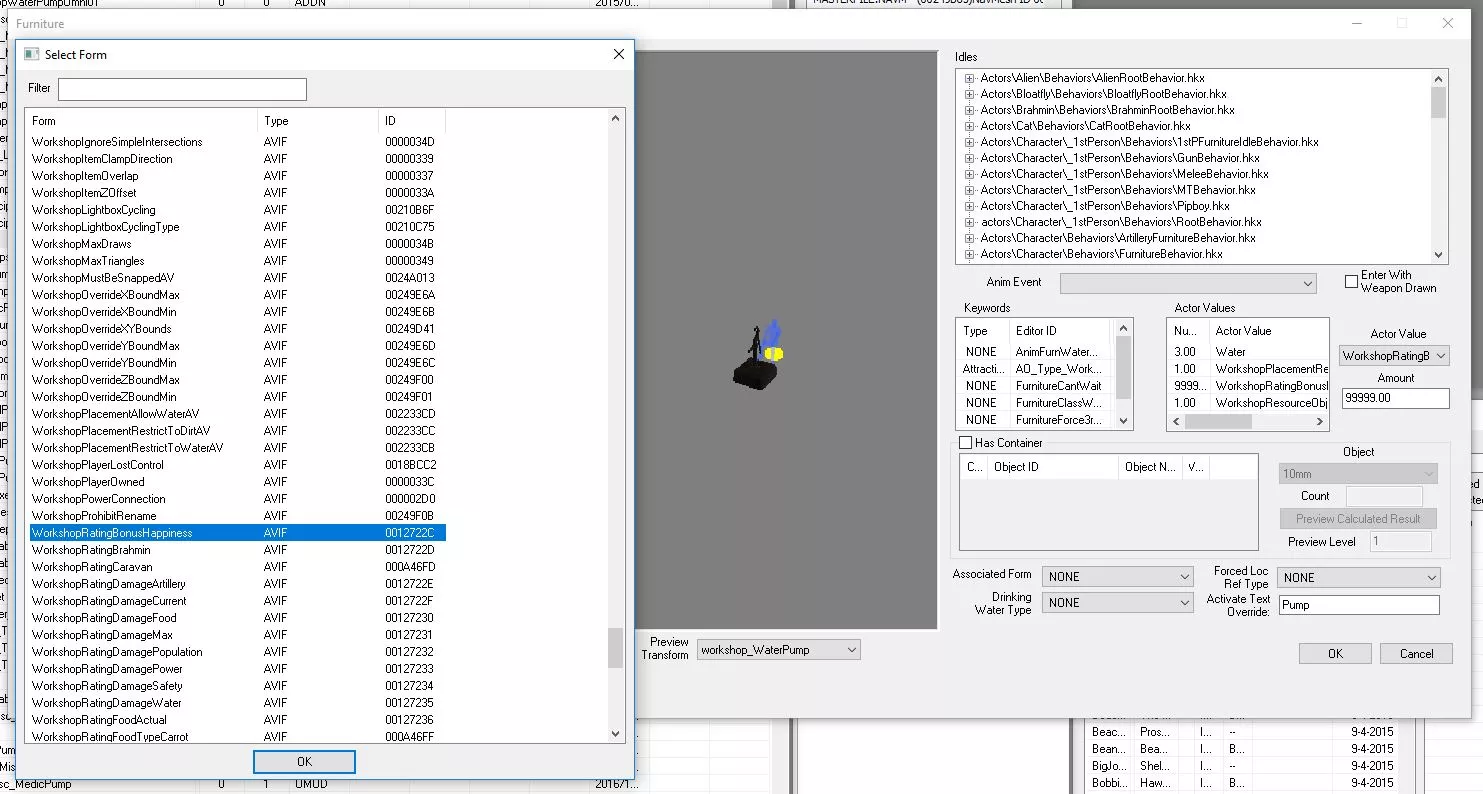Sort Actor Values by Actor Value header

coord(1269,331)
